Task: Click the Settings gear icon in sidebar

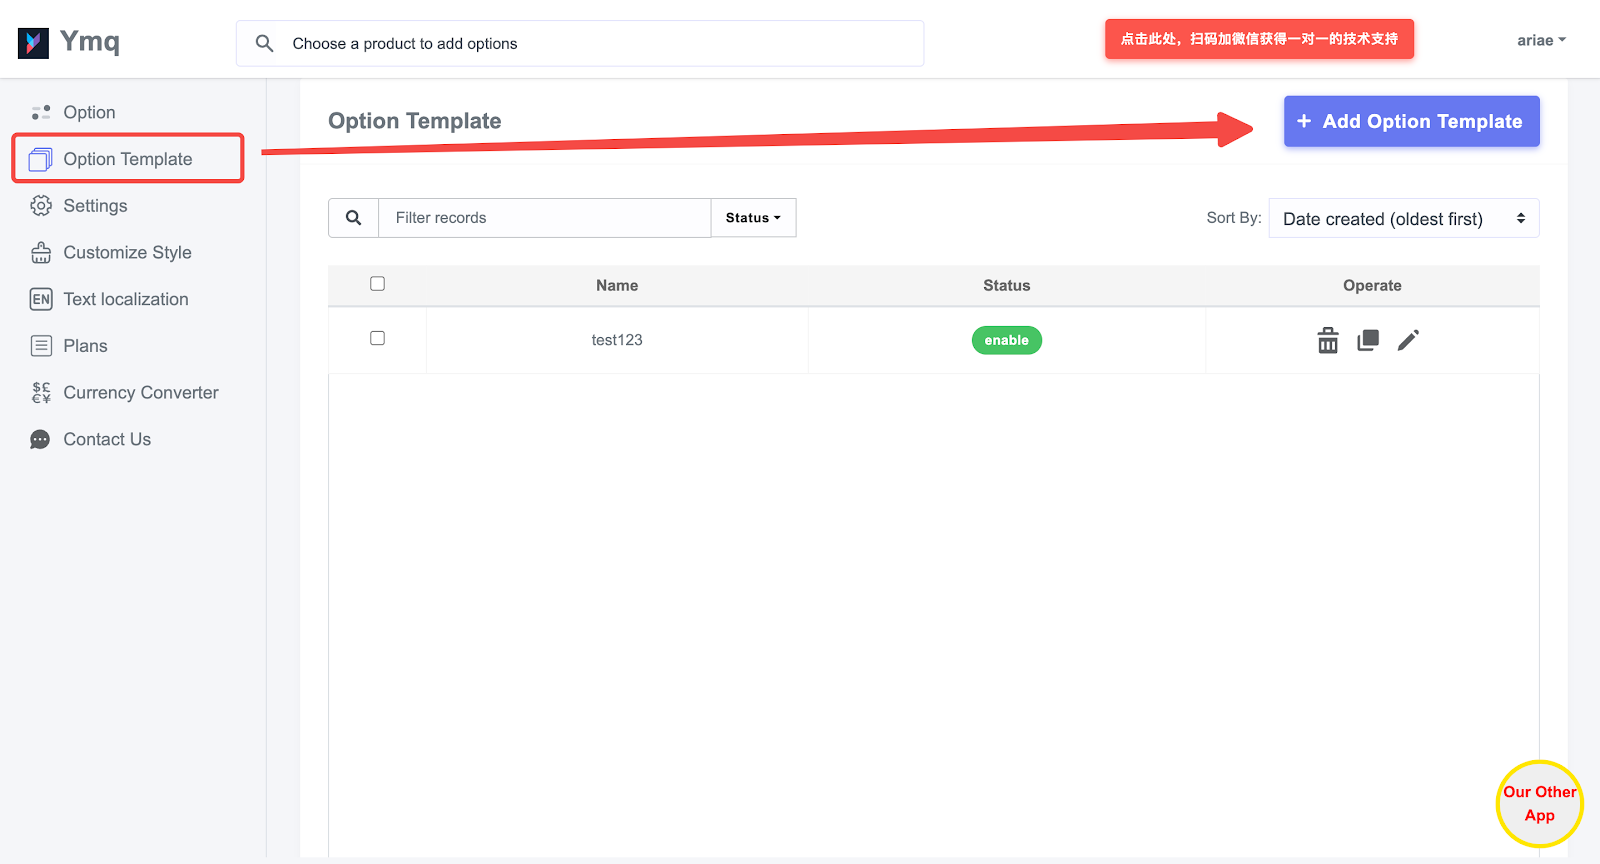Action: 41,206
